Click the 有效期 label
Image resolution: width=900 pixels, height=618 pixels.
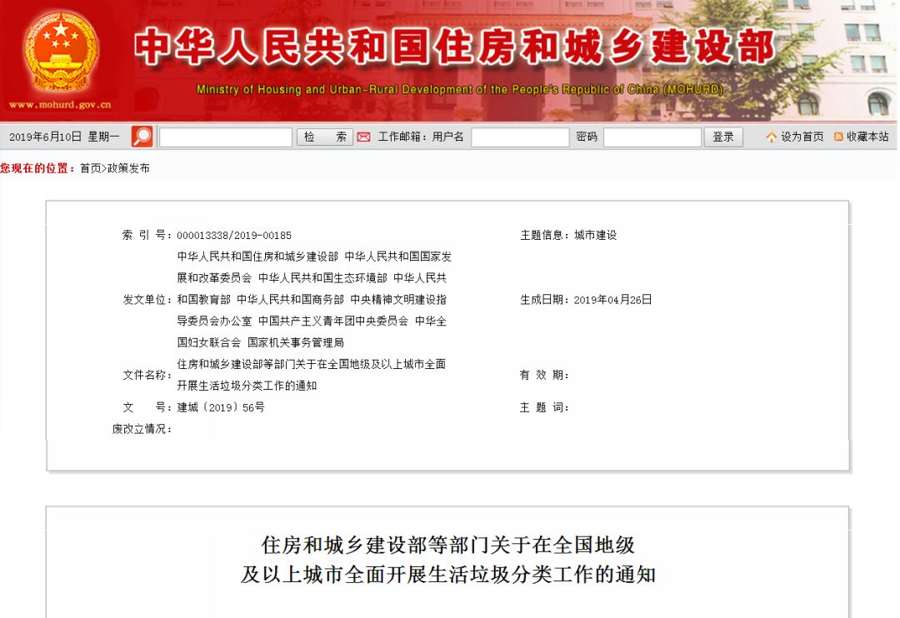click(x=544, y=375)
